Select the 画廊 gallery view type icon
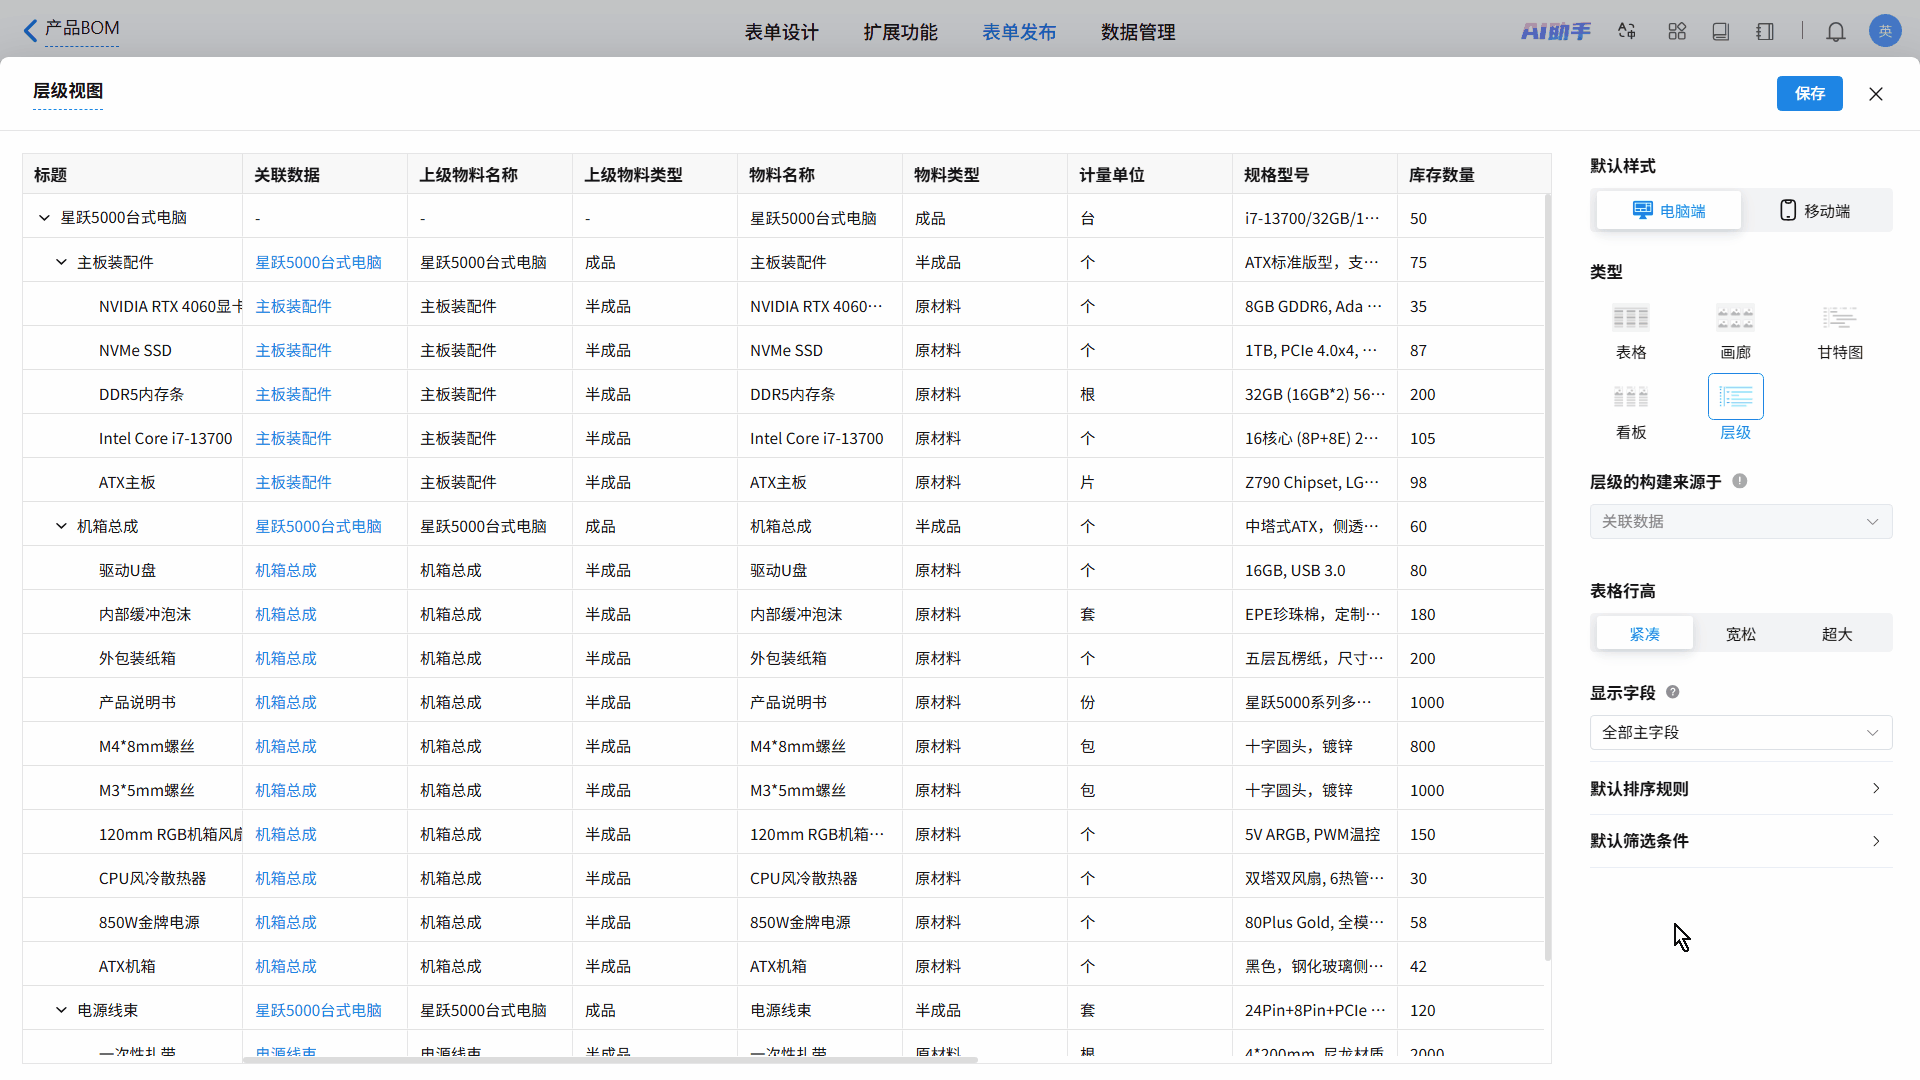Screen dimensions: 1920x1080 [1735, 319]
